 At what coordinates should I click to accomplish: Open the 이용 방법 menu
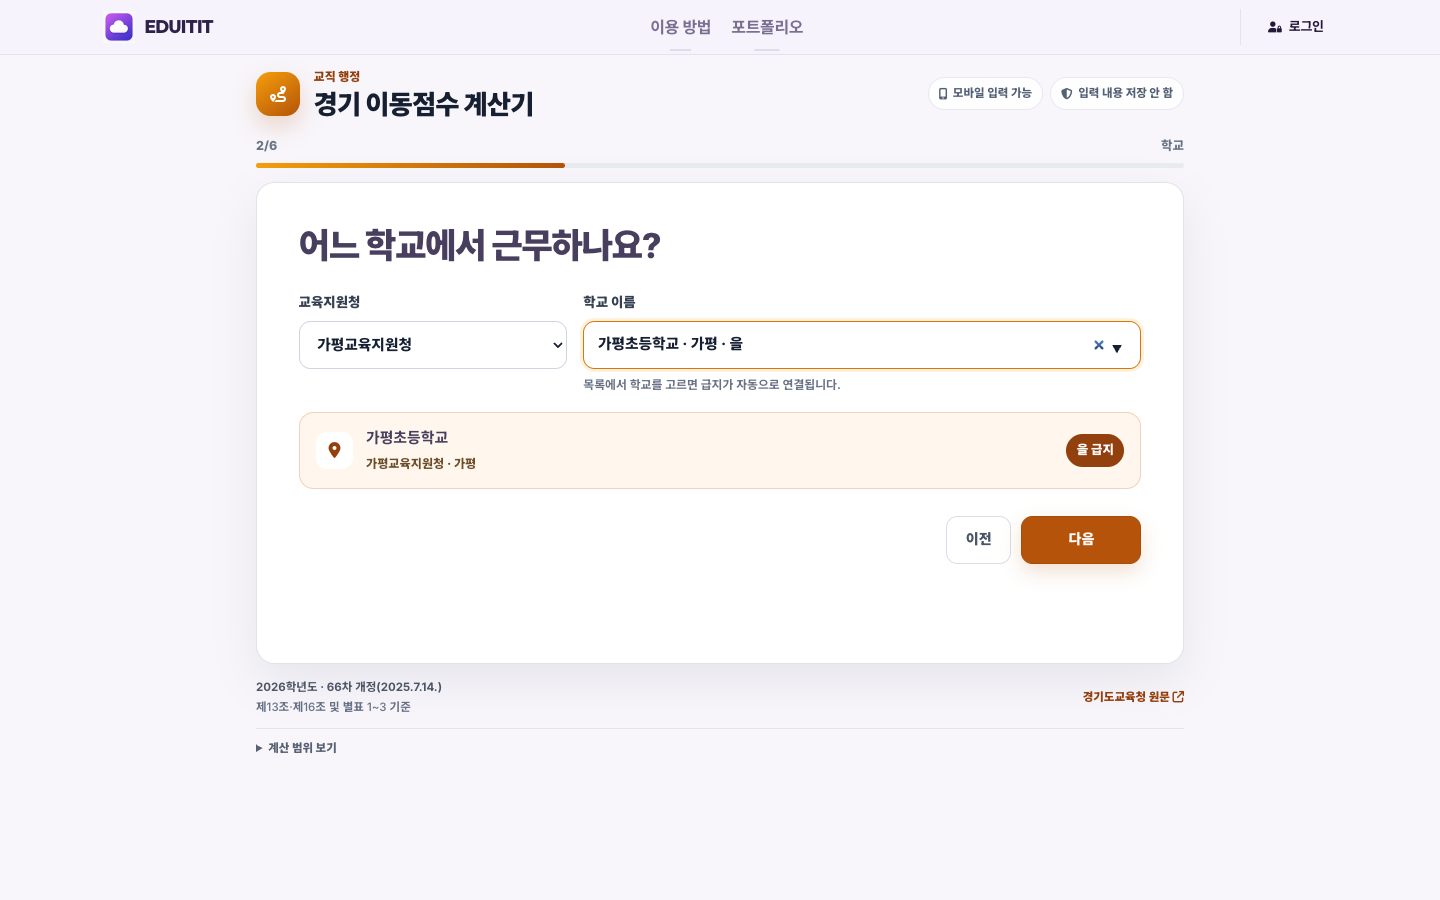681,27
